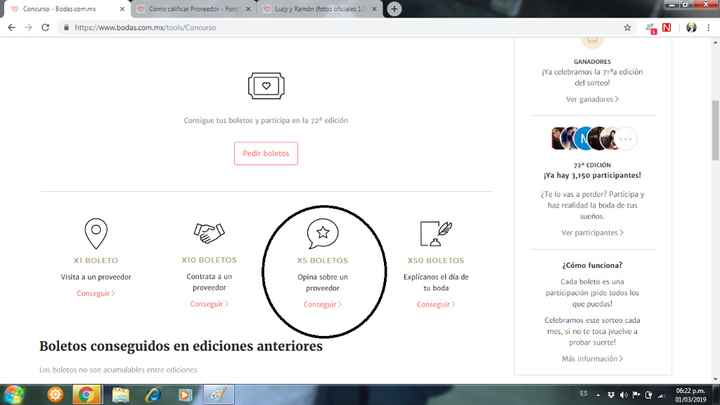Click the handshake icon for X10 Boletos

coord(208,232)
